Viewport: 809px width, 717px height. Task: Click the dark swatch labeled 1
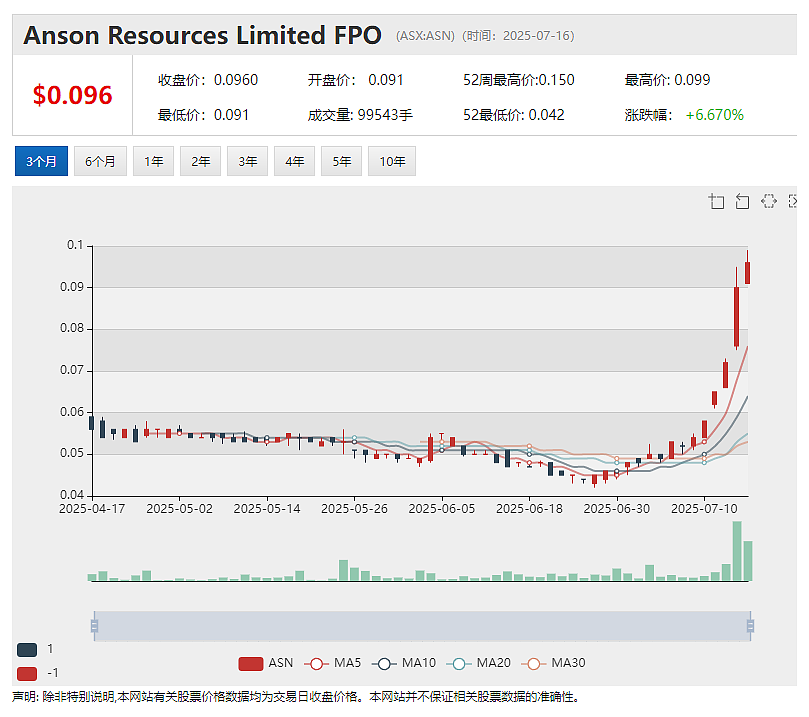(27, 650)
